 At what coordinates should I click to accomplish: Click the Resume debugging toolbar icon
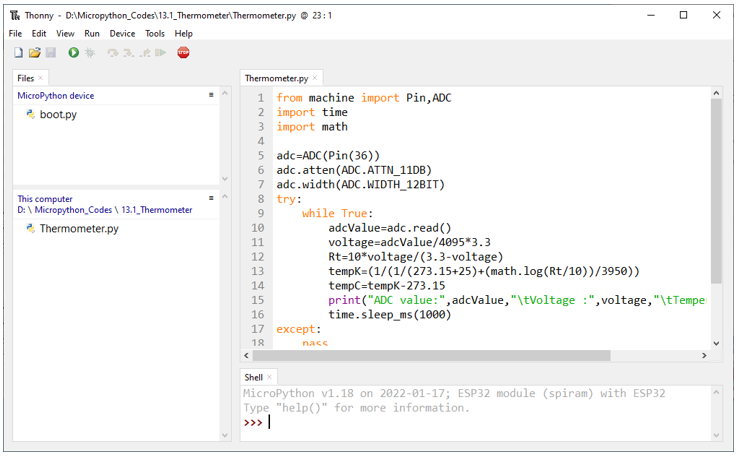(x=161, y=53)
